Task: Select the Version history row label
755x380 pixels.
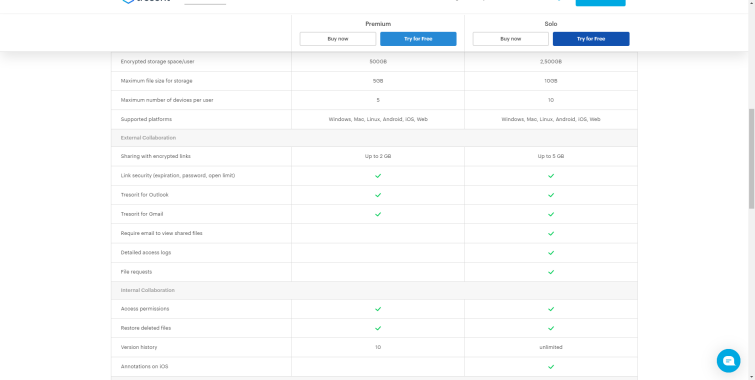Action: [139, 347]
